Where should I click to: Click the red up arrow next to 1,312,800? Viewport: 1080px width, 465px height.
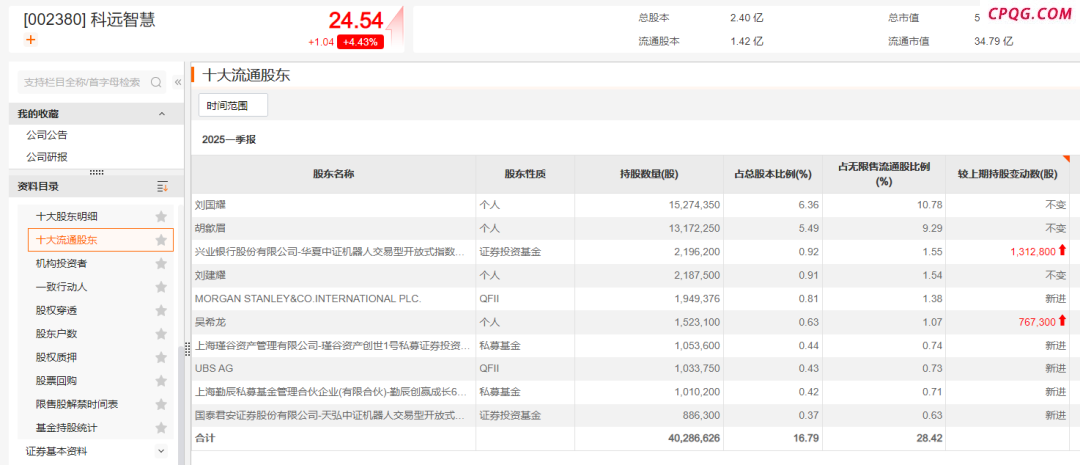1062,251
